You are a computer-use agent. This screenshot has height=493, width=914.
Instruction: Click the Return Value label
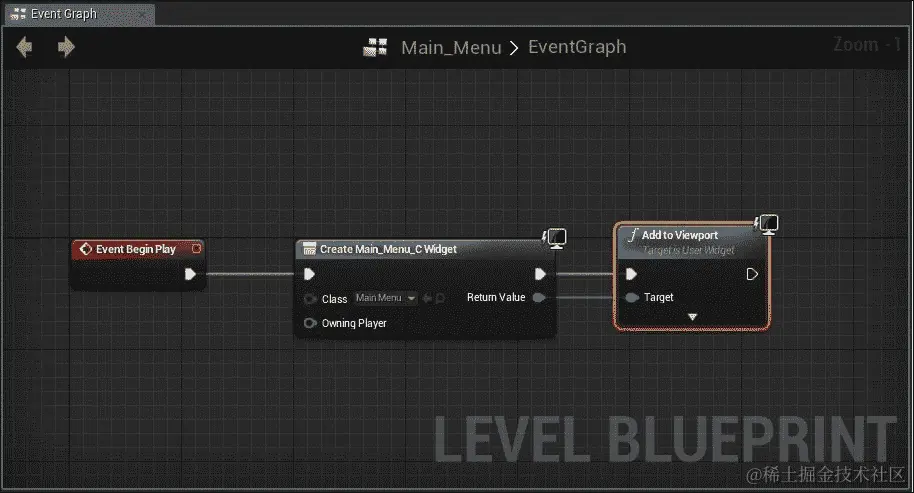tap(496, 297)
